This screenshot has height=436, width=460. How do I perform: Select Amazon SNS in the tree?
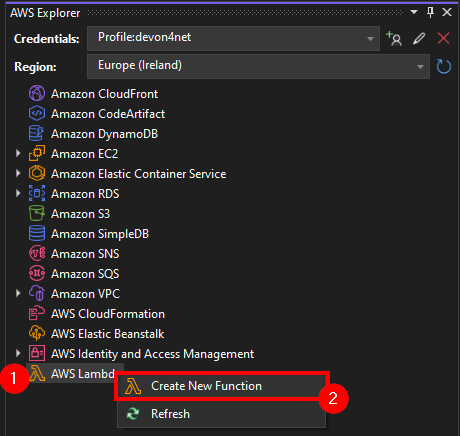(85, 254)
